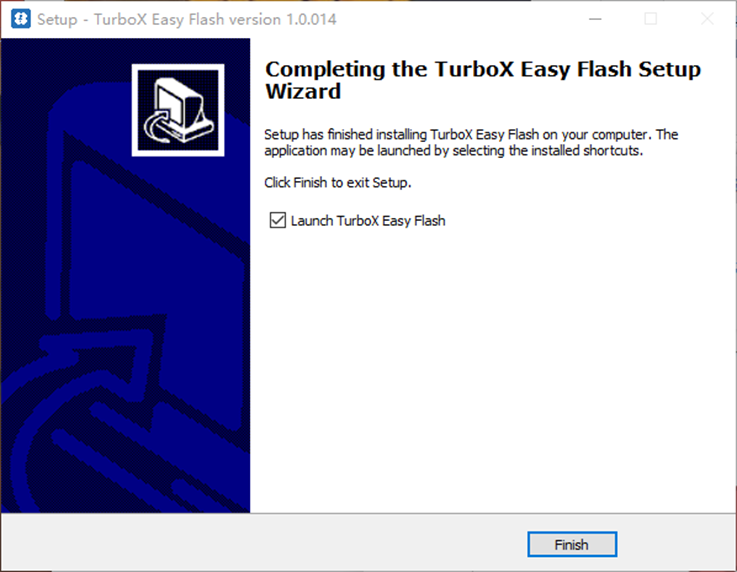Click the word "Wizard" in the heading

(303, 91)
